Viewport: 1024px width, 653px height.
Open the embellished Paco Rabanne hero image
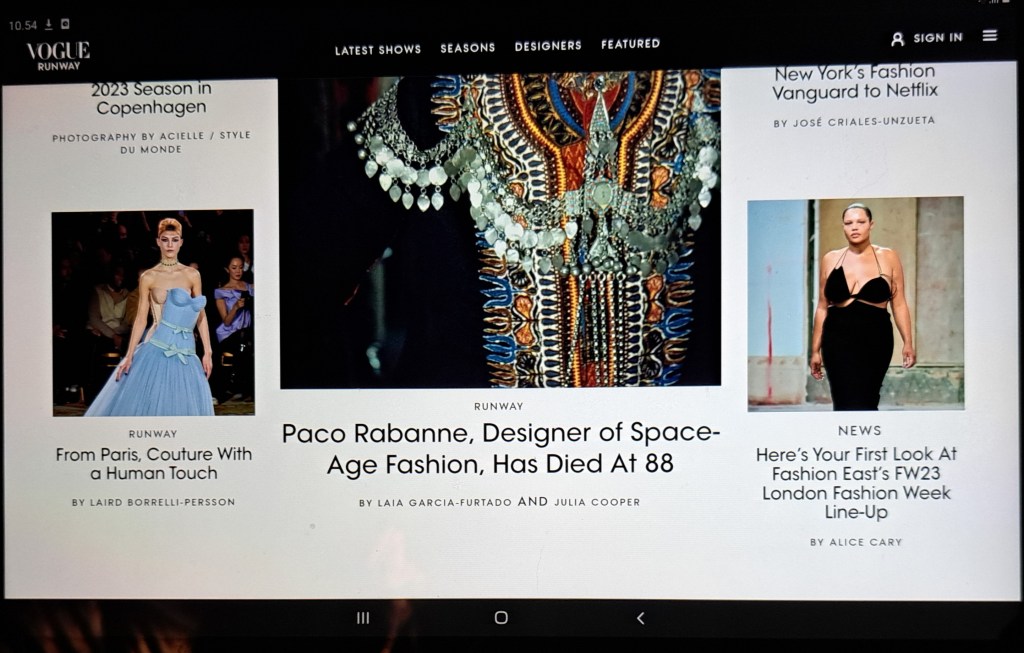point(500,230)
